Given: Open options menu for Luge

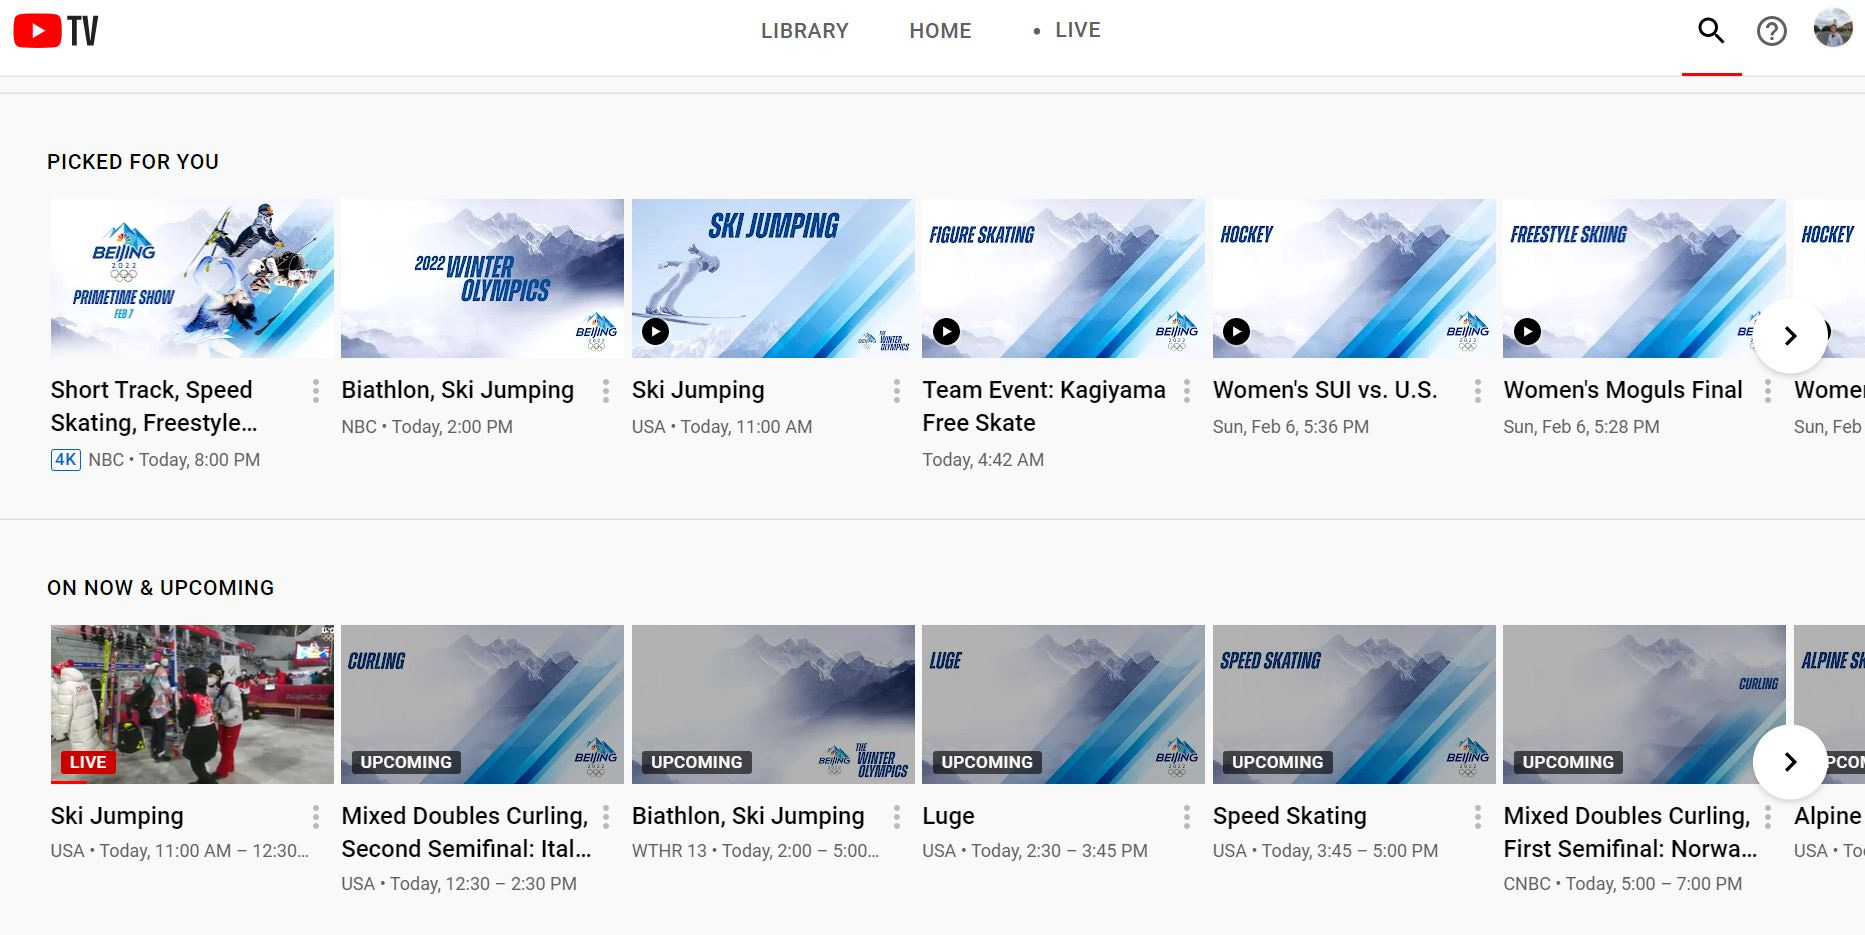Looking at the screenshot, I should pos(1187,817).
